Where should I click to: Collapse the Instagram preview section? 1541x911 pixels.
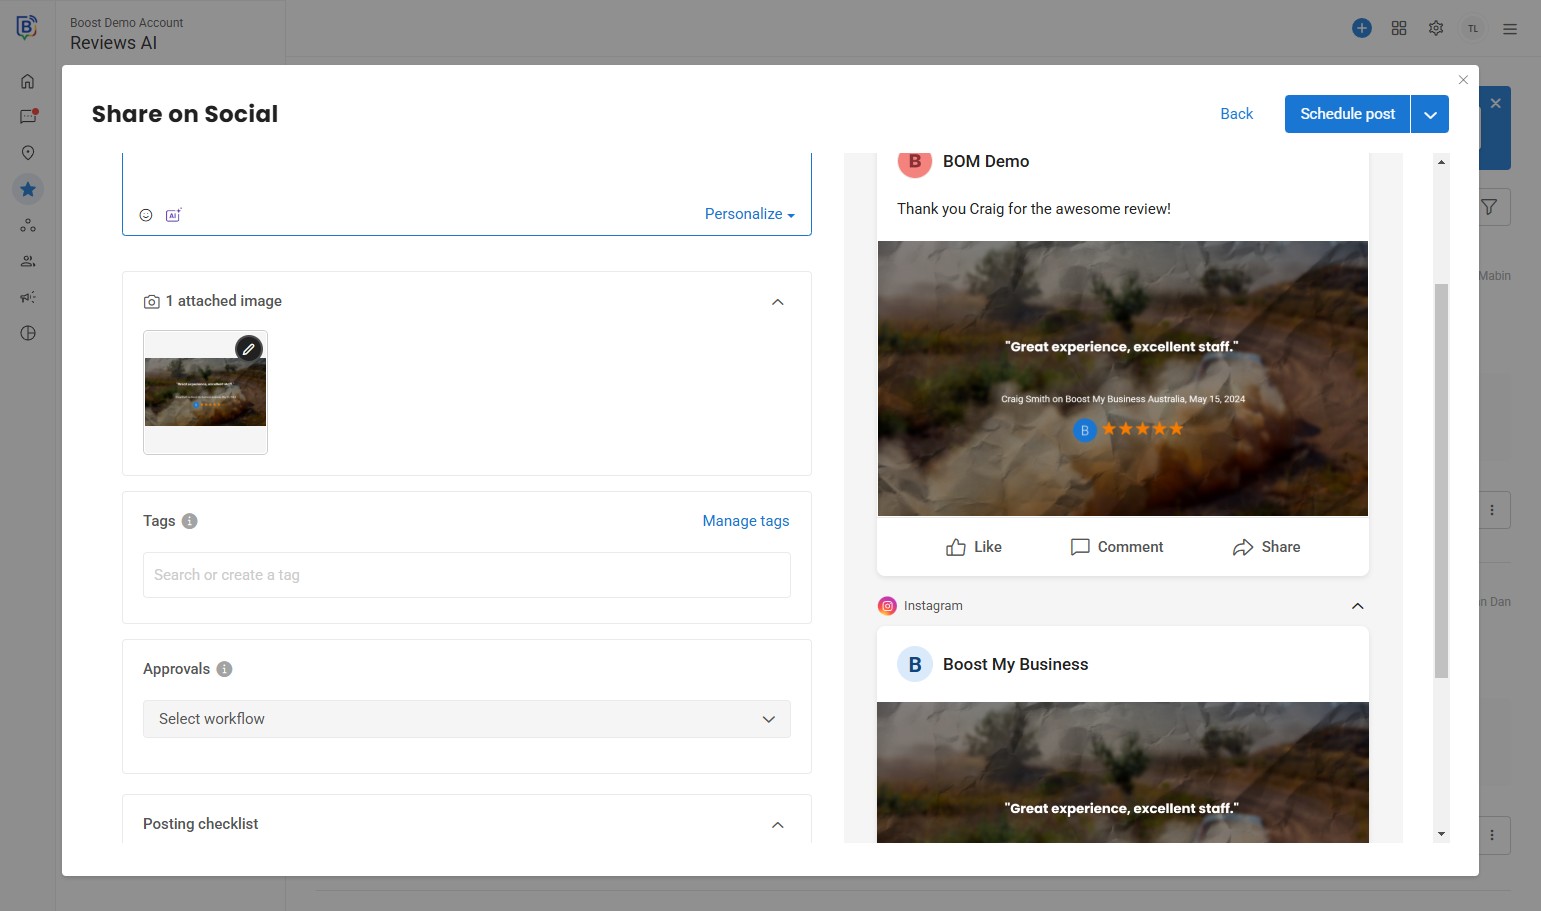click(1357, 606)
